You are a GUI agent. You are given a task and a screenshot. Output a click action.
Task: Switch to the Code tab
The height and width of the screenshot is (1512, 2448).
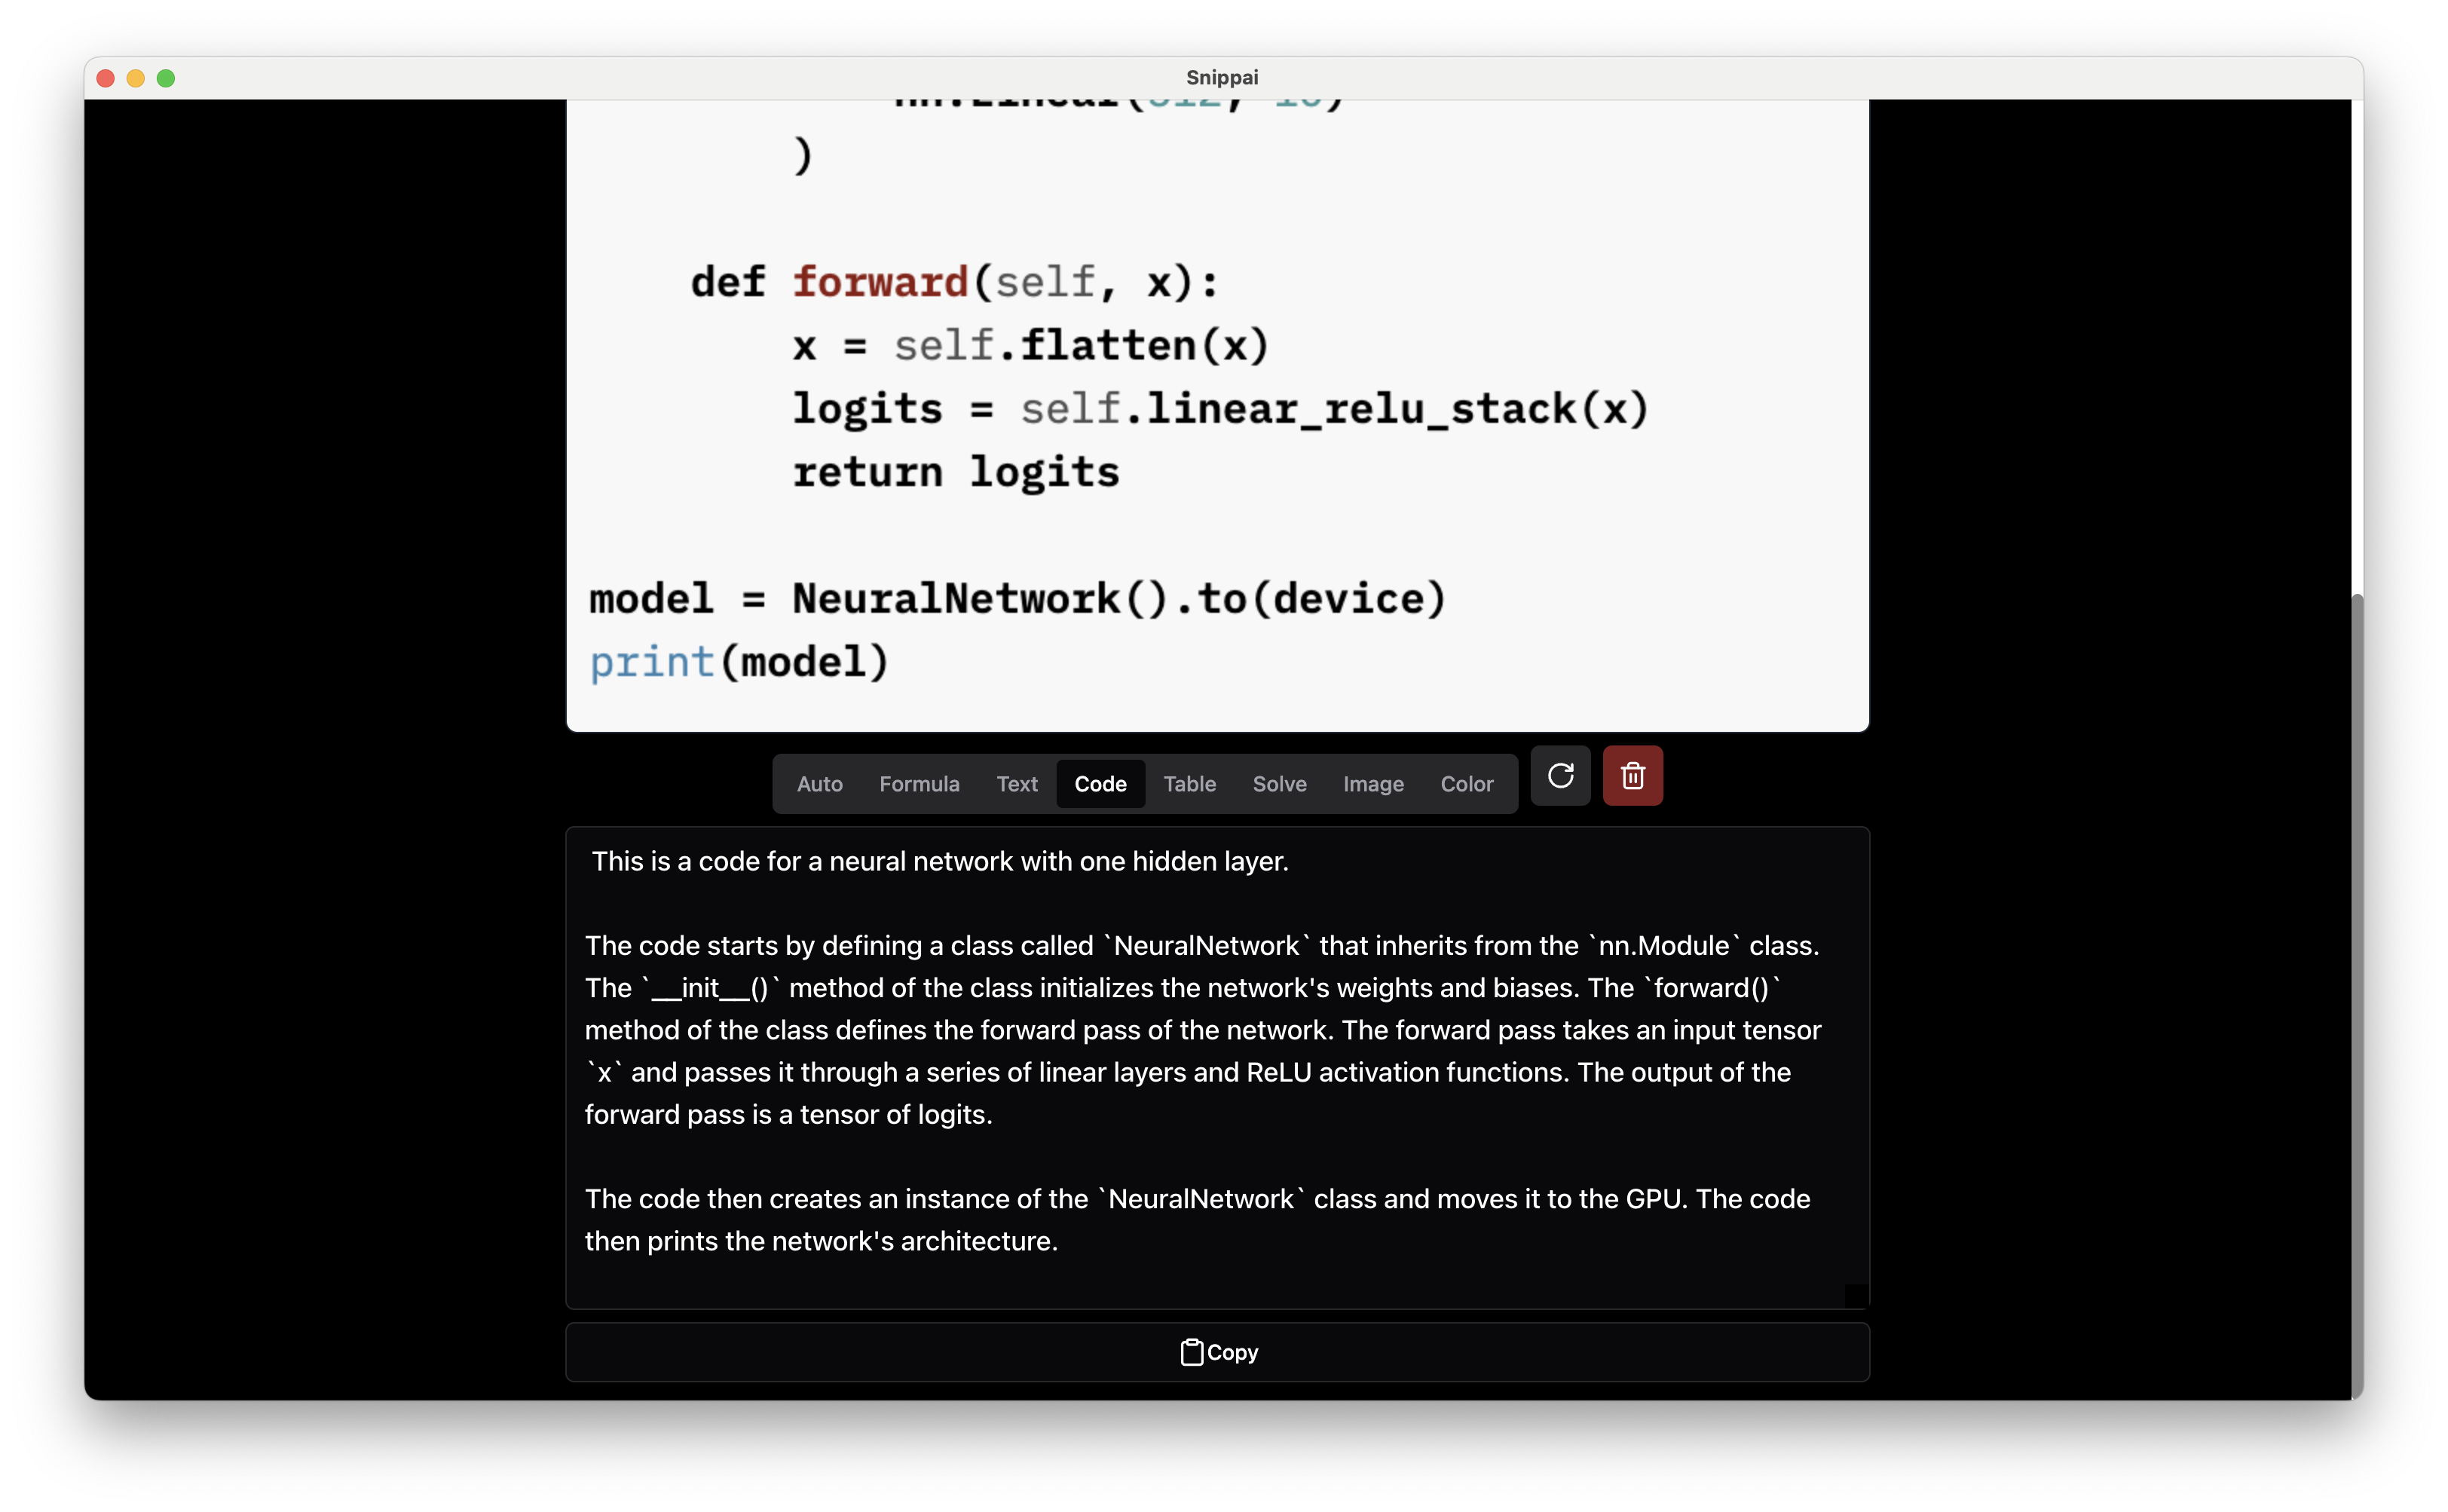pos(1100,783)
